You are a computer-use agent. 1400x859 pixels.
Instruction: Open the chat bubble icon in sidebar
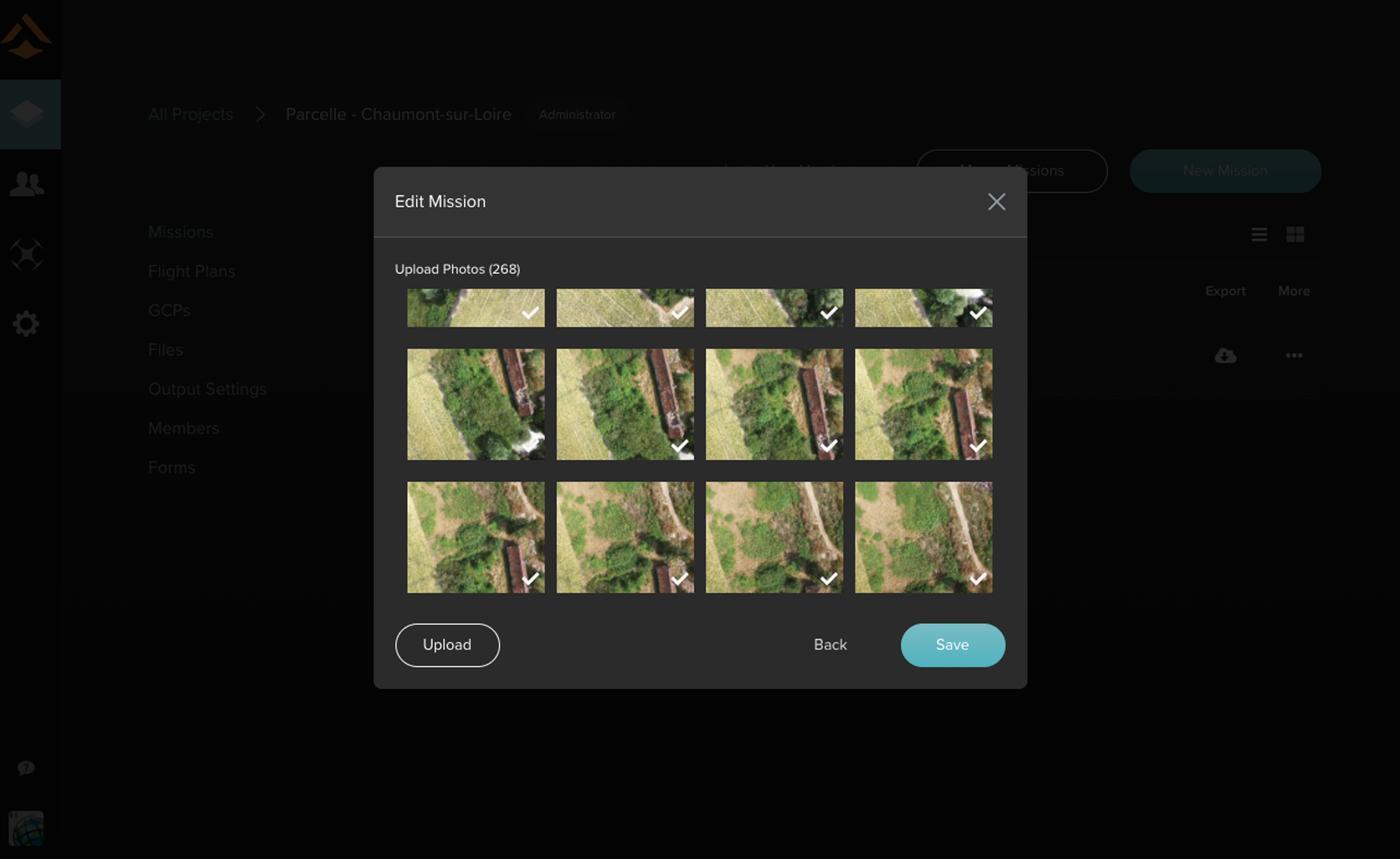[x=27, y=768]
